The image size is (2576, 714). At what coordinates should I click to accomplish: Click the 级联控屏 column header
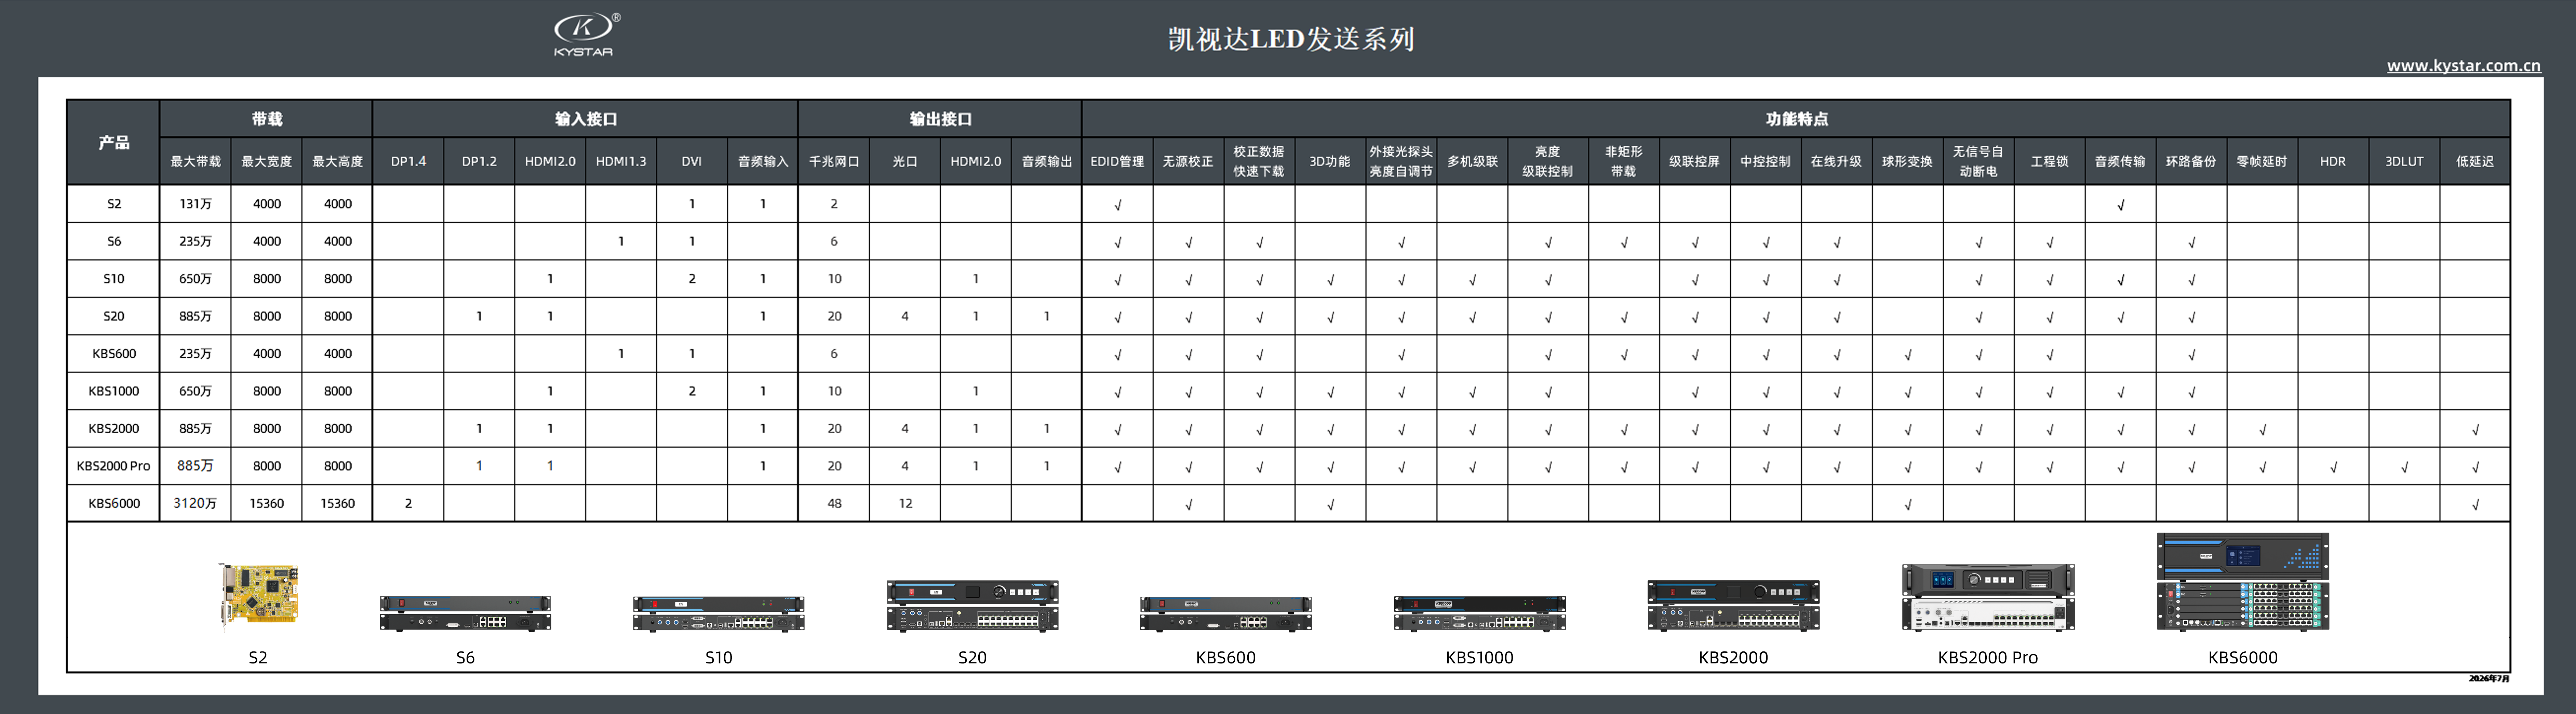pyautogui.click(x=1695, y=161)
